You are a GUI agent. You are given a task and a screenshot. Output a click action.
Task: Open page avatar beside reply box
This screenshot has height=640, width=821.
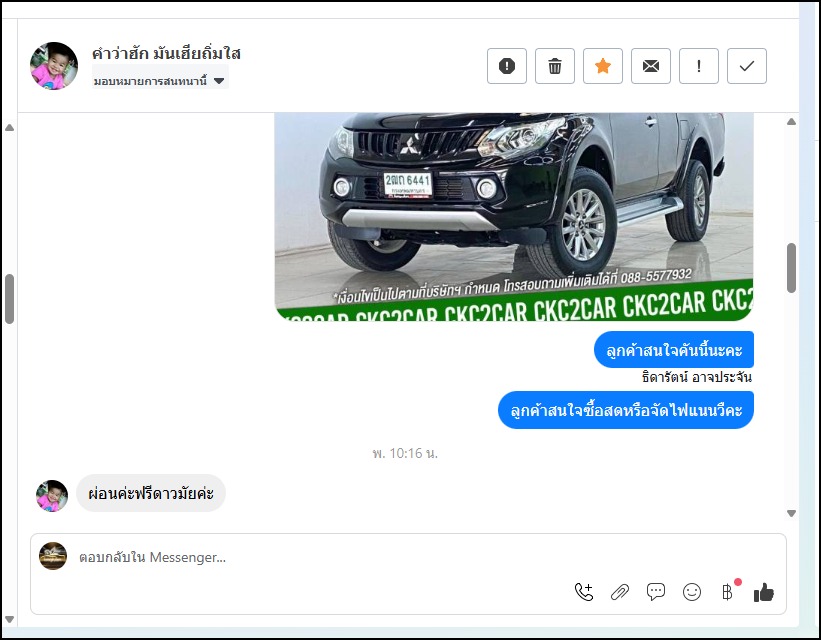pyautogui.click(x=53, y=556)
